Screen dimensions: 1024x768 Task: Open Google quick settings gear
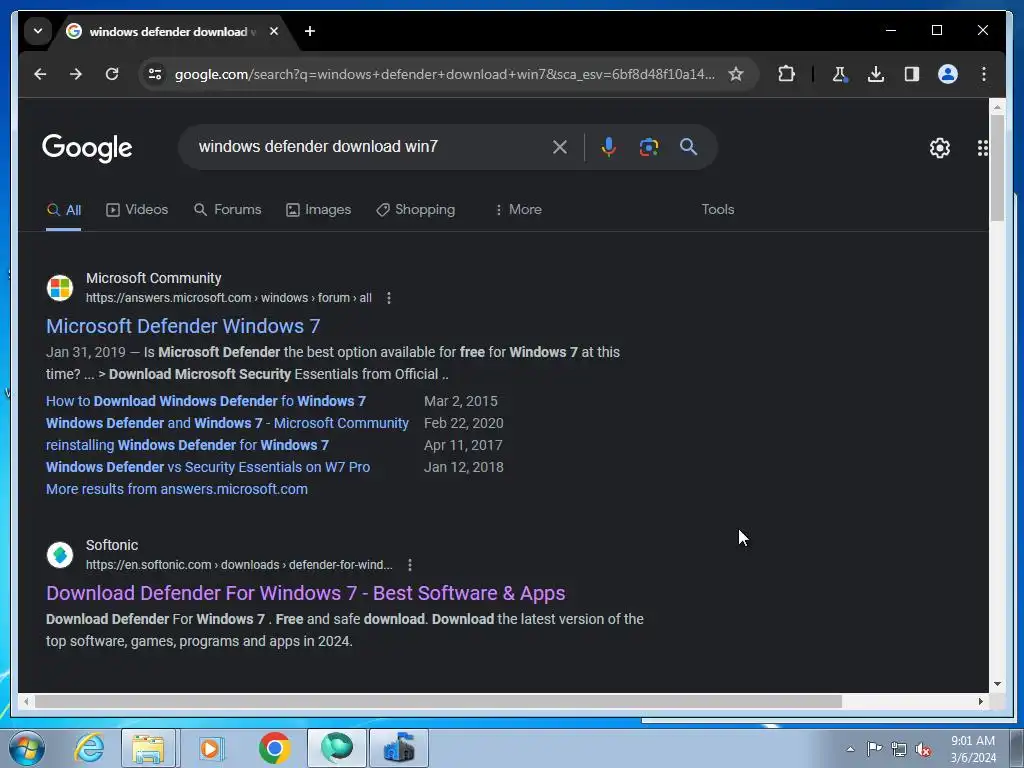tap(940, 148)
